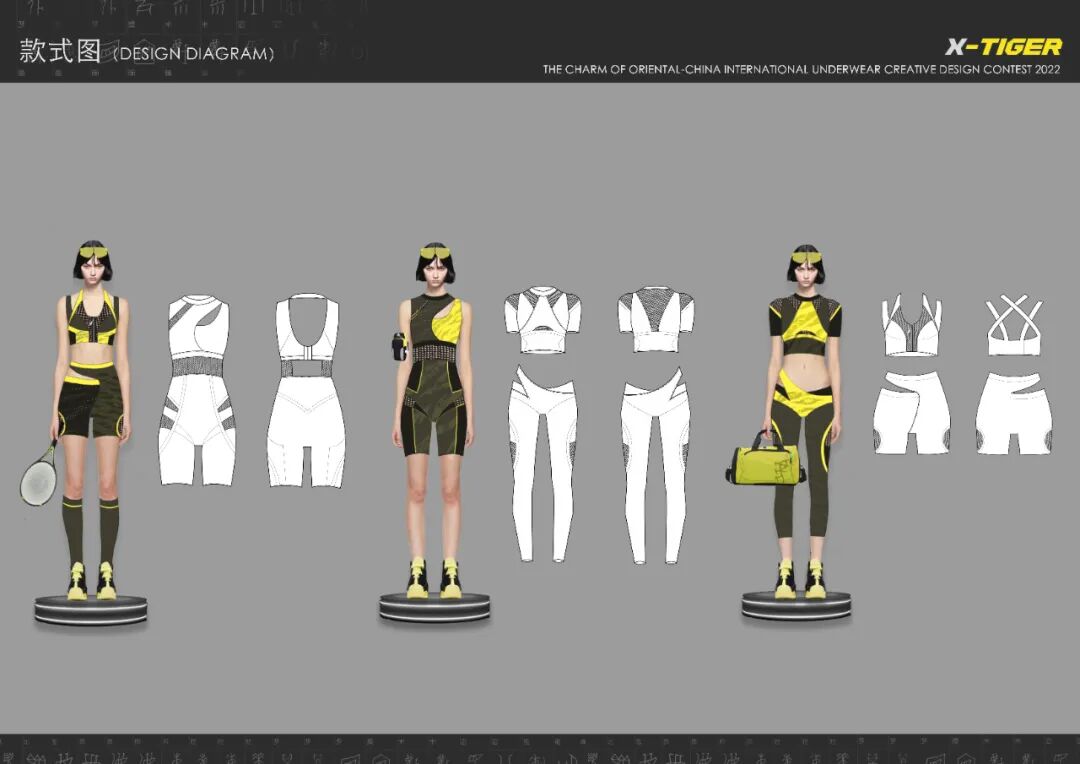Click the back shorts flat sketch
Image resolution: width=1080 pixels, height=764 pixels.
pyautogui.click(x=1014, y=413)
